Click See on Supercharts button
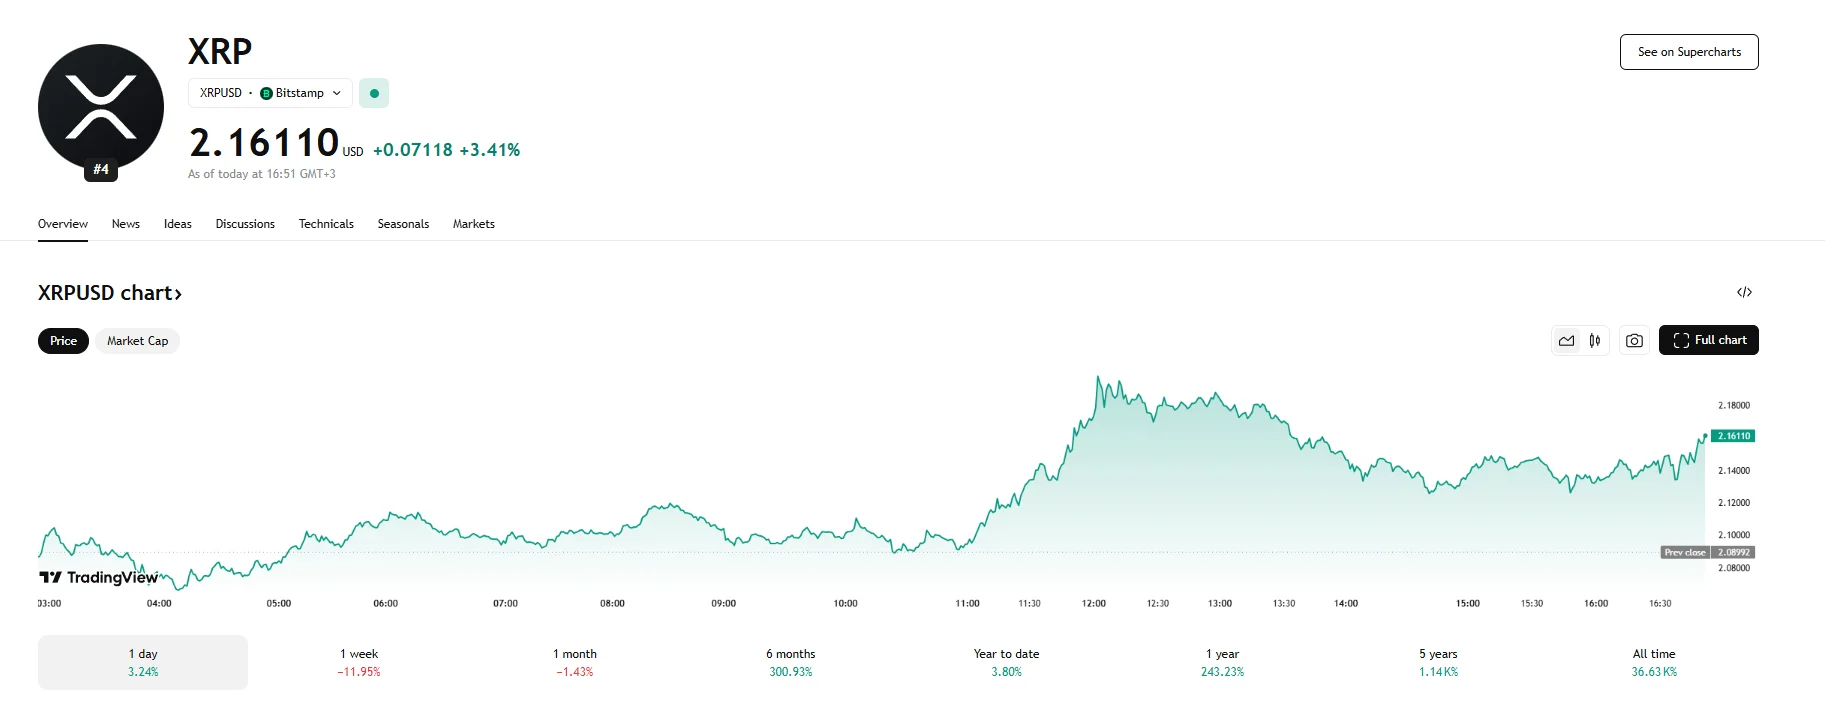1825x715 pixels. 1689,52
